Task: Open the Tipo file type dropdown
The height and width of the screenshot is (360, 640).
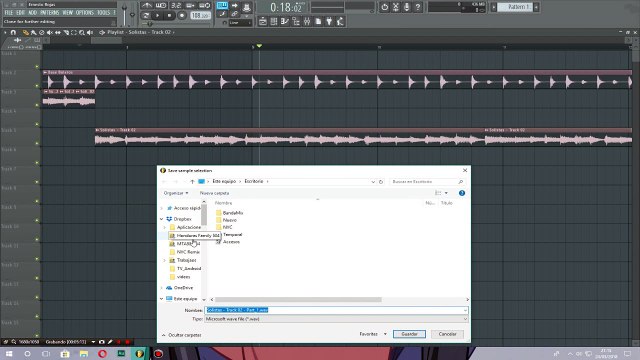Action: tap(336, 319)
